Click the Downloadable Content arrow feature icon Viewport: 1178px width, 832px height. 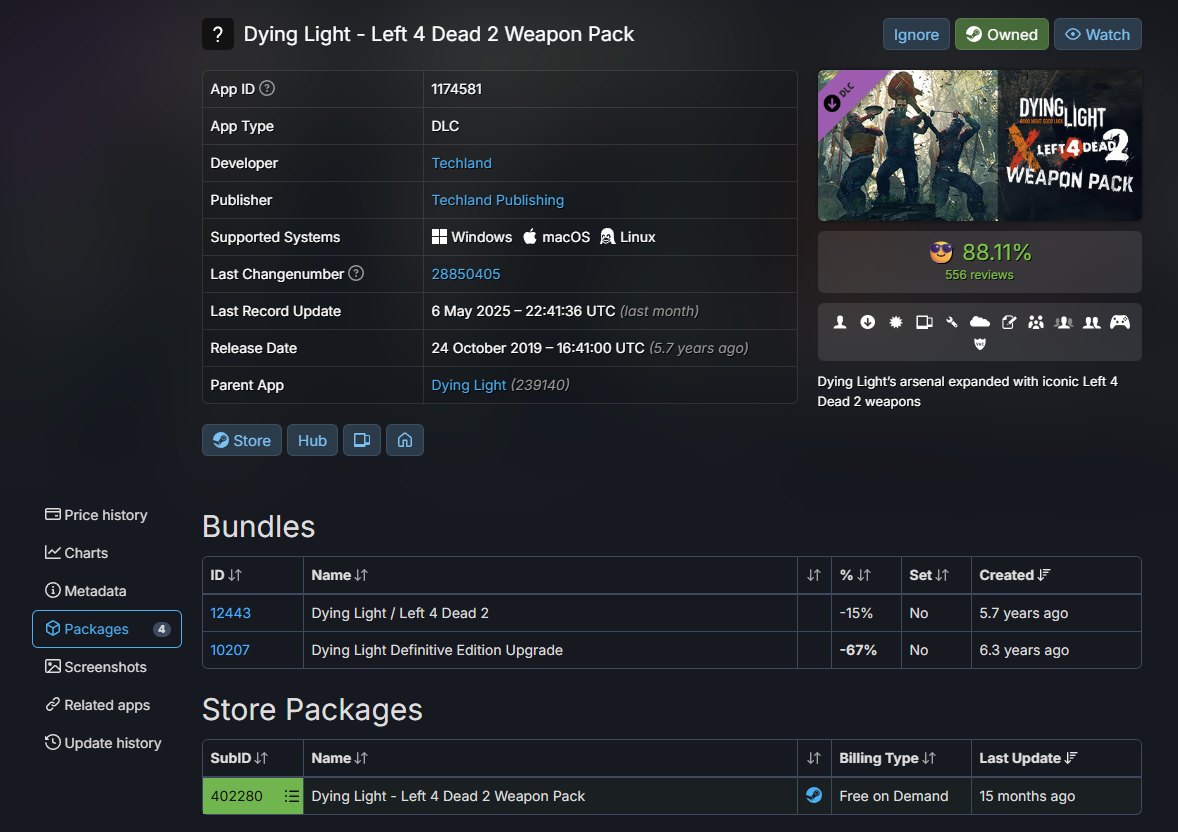tap(868, 322)
